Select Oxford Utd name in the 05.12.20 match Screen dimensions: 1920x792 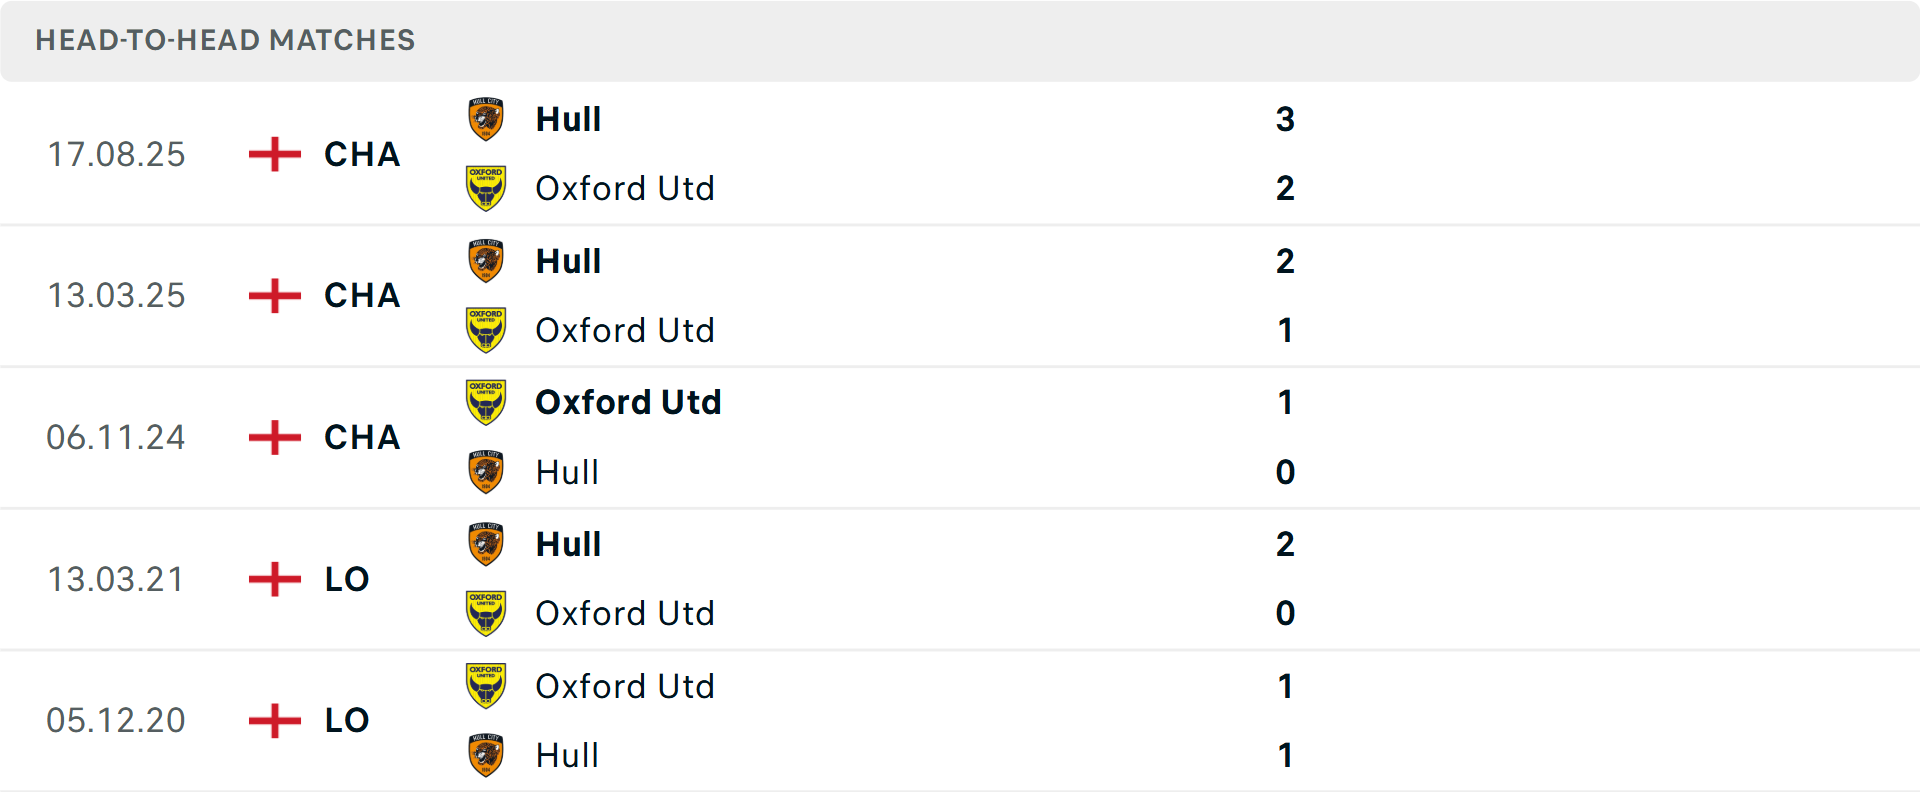(625, 686)
